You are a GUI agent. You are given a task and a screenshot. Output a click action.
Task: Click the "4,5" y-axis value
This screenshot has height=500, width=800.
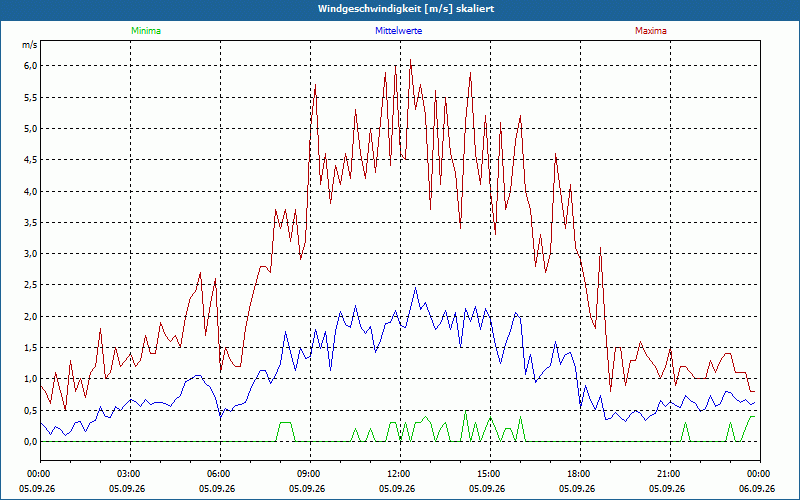click(x=31, y=160)
